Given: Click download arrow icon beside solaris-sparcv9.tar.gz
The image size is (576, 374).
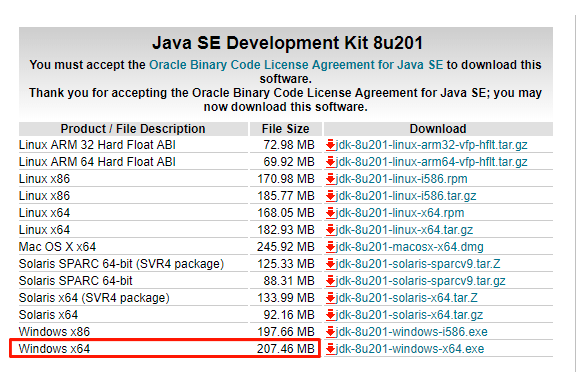Looking at the screenshot, I should pyautogui.click(x=331, y=281).
